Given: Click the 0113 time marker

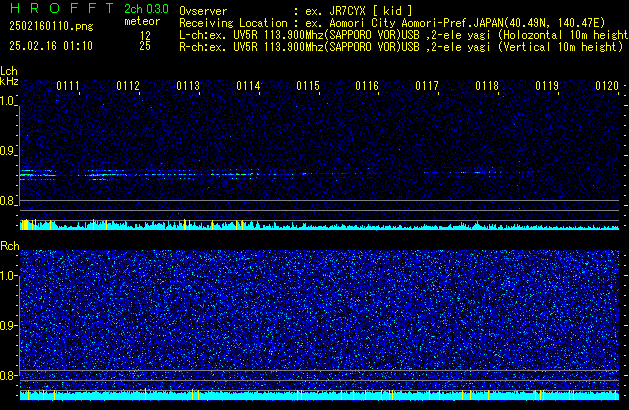Looking at the screenshot, I should (x=188, y=86).
